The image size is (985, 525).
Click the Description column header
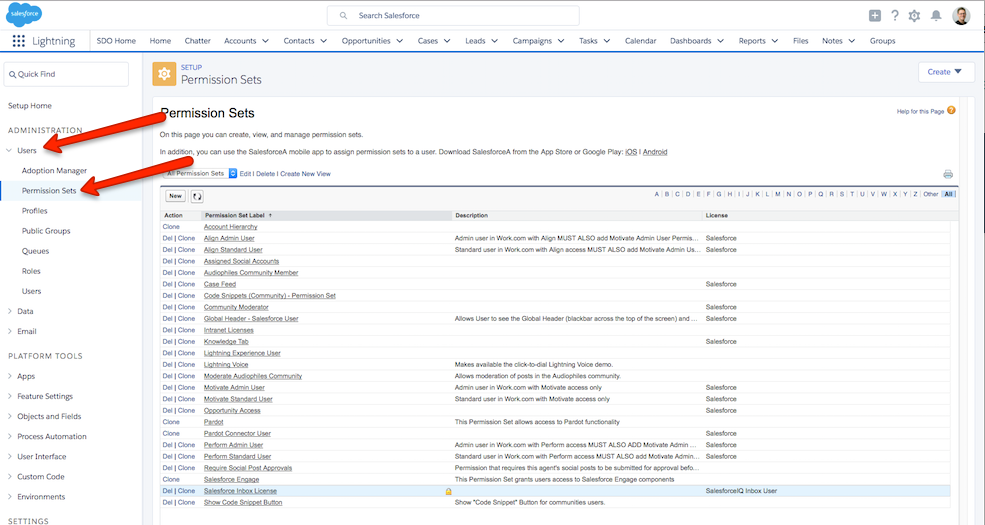click(471, 215)
